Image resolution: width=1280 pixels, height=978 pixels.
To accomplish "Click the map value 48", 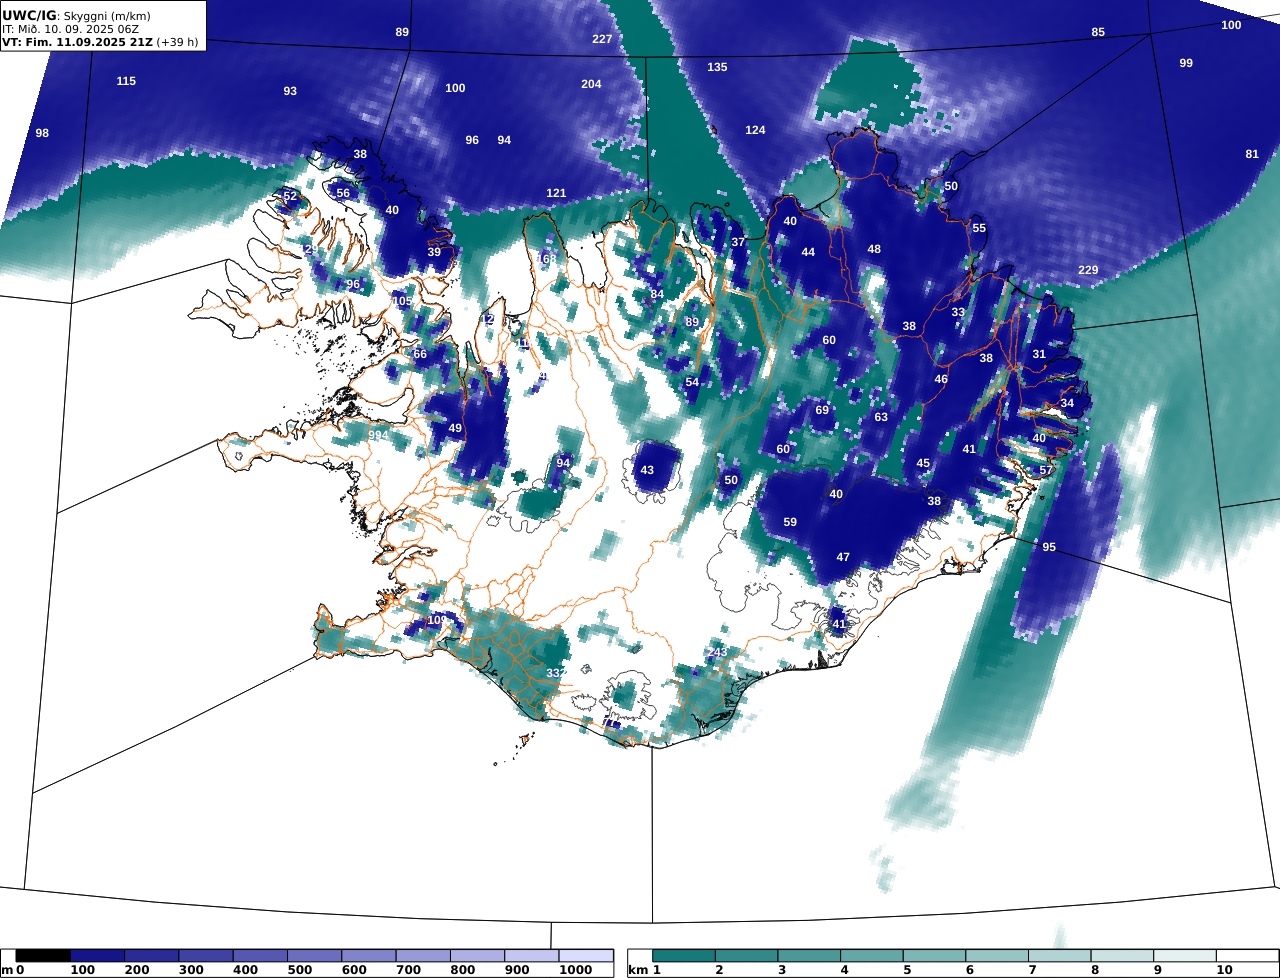I will tap(874, 249).
